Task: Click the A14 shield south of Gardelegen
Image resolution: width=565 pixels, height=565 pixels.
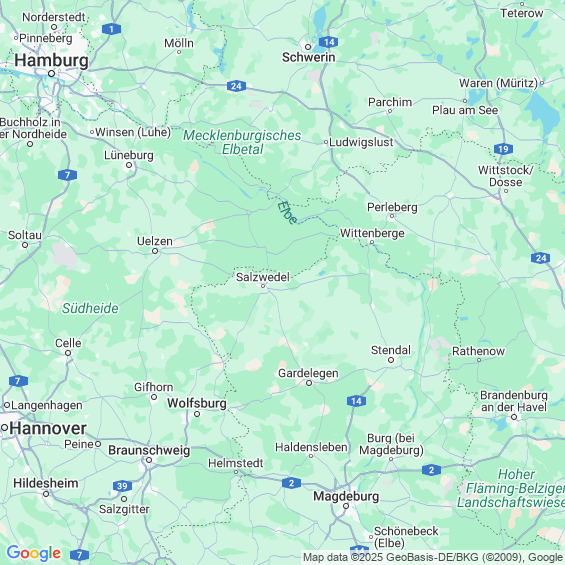Action: click(x=356, y=401)
